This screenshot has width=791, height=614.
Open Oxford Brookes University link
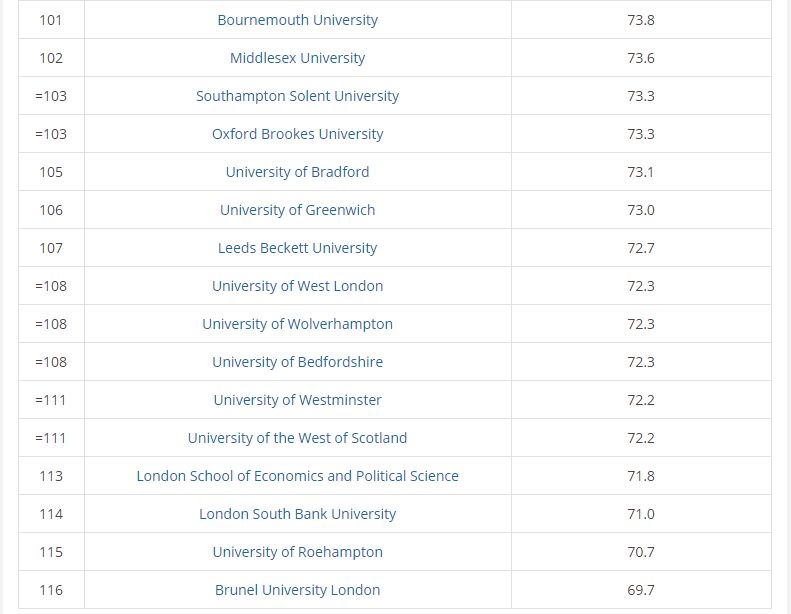coord(297,134)
